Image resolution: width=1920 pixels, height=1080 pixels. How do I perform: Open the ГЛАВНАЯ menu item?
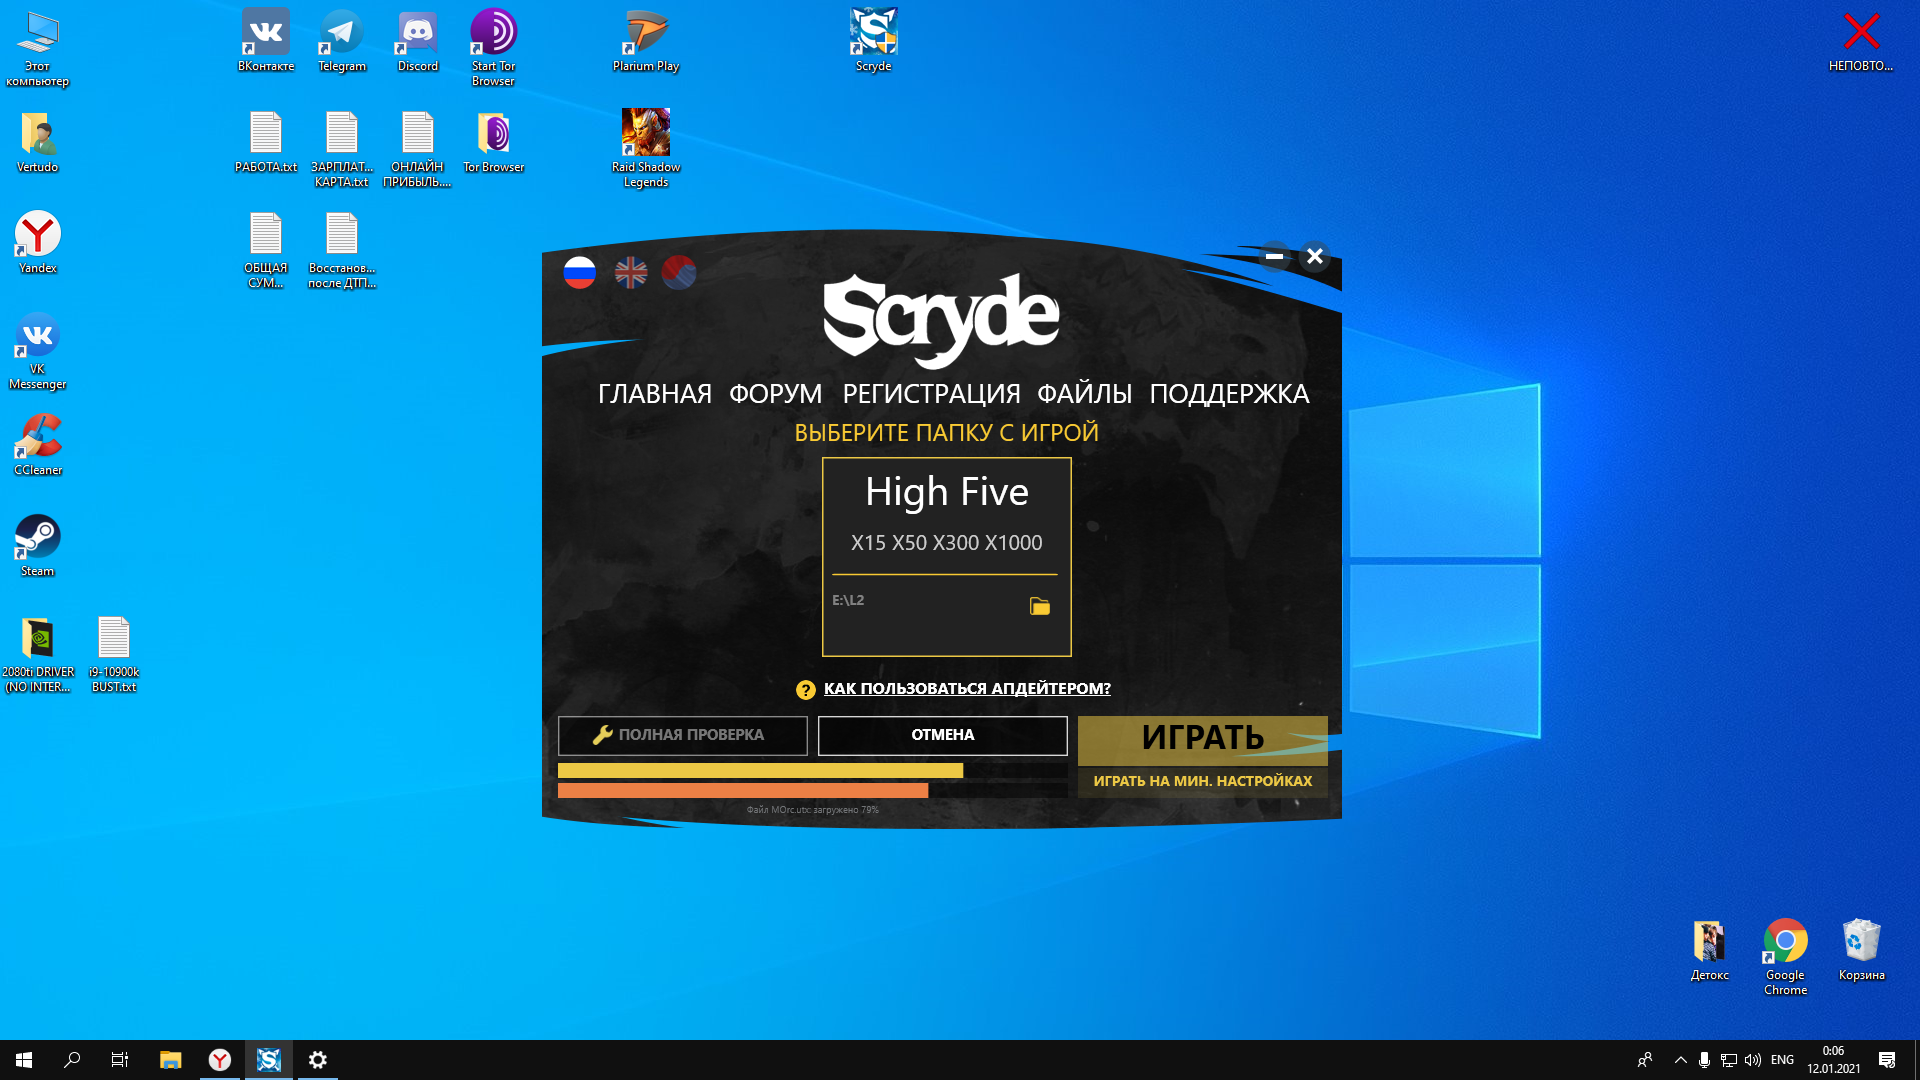pyautogui.click(x=655, y=394)
